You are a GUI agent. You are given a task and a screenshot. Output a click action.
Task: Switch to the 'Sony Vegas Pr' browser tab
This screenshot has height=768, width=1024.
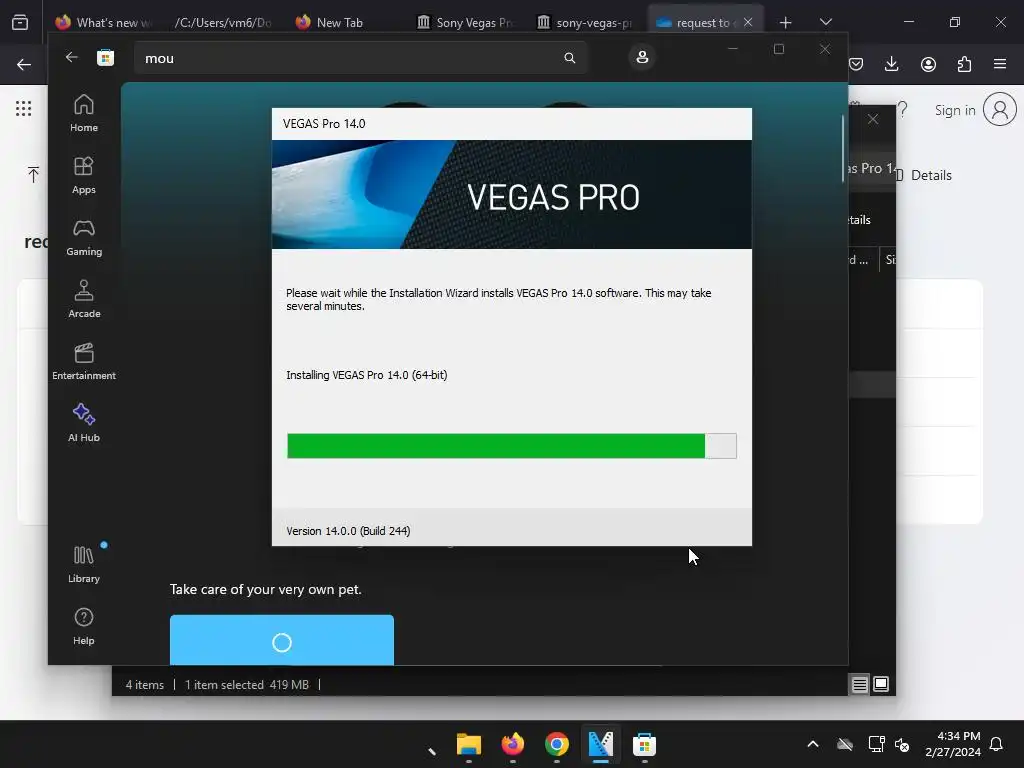(465, 22)
